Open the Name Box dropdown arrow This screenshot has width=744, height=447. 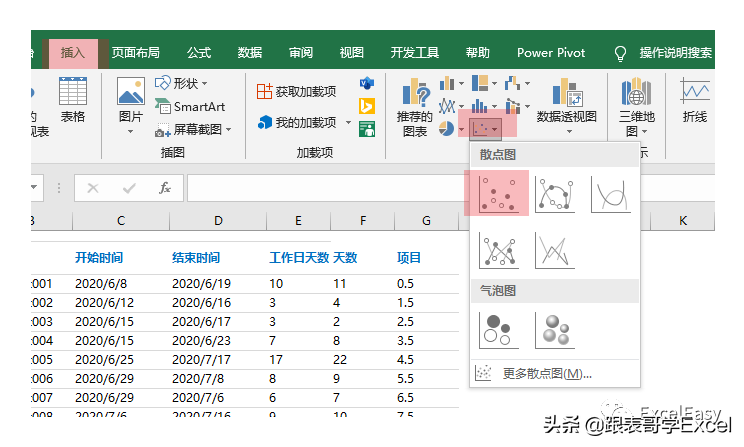(x=34, y=187)
